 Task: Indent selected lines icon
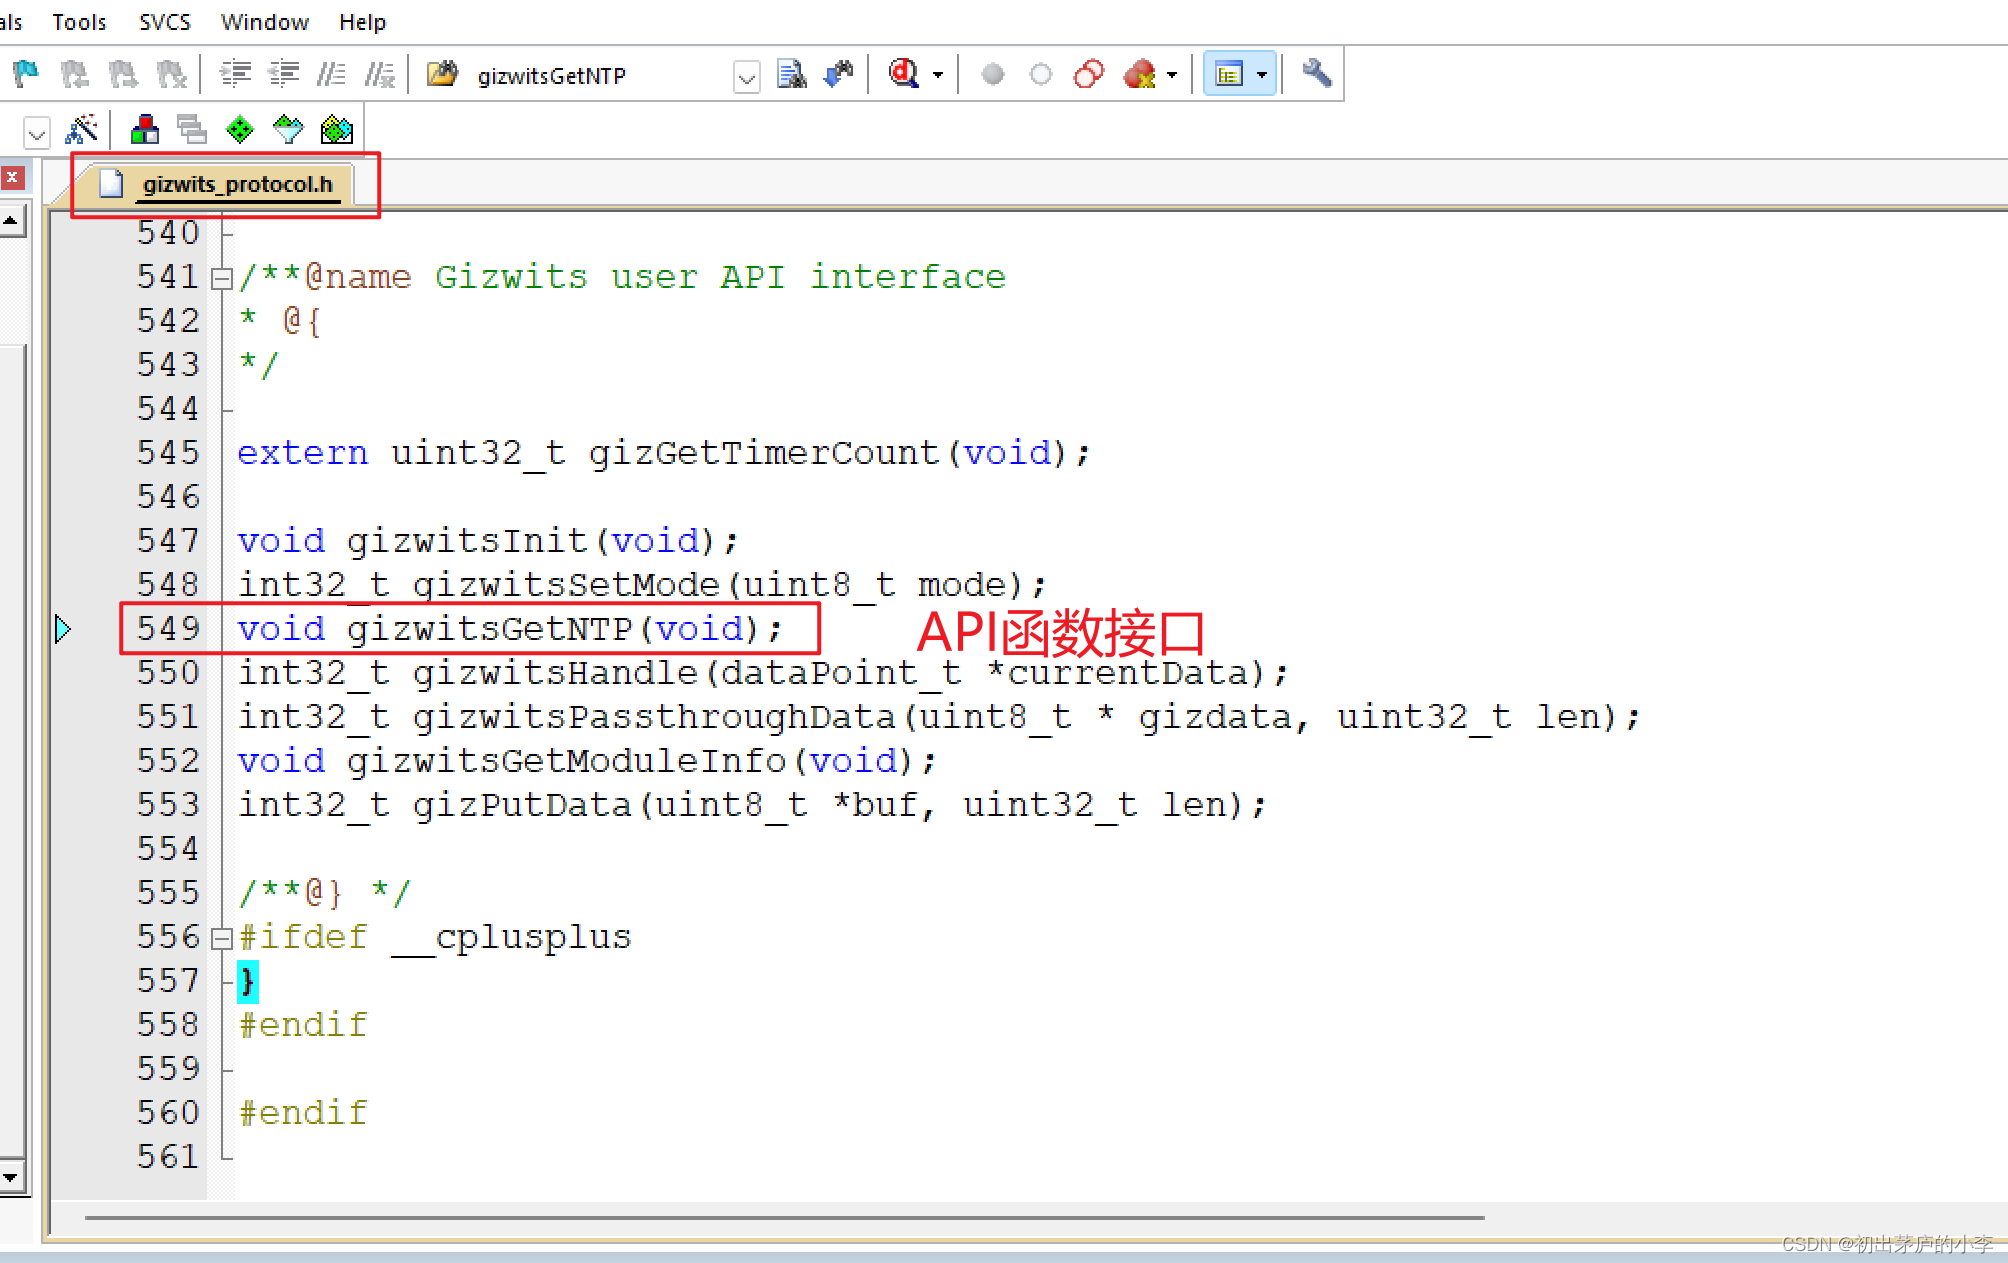(235, 75)
